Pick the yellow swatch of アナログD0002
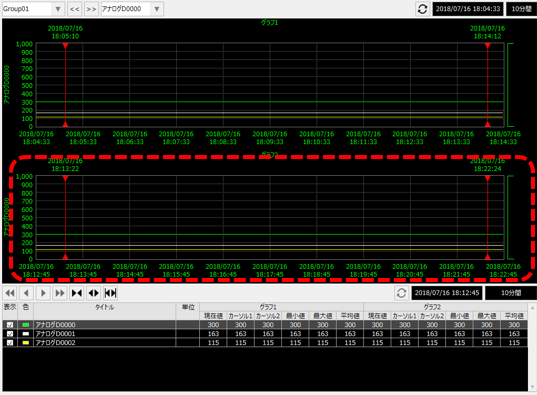 26,343
